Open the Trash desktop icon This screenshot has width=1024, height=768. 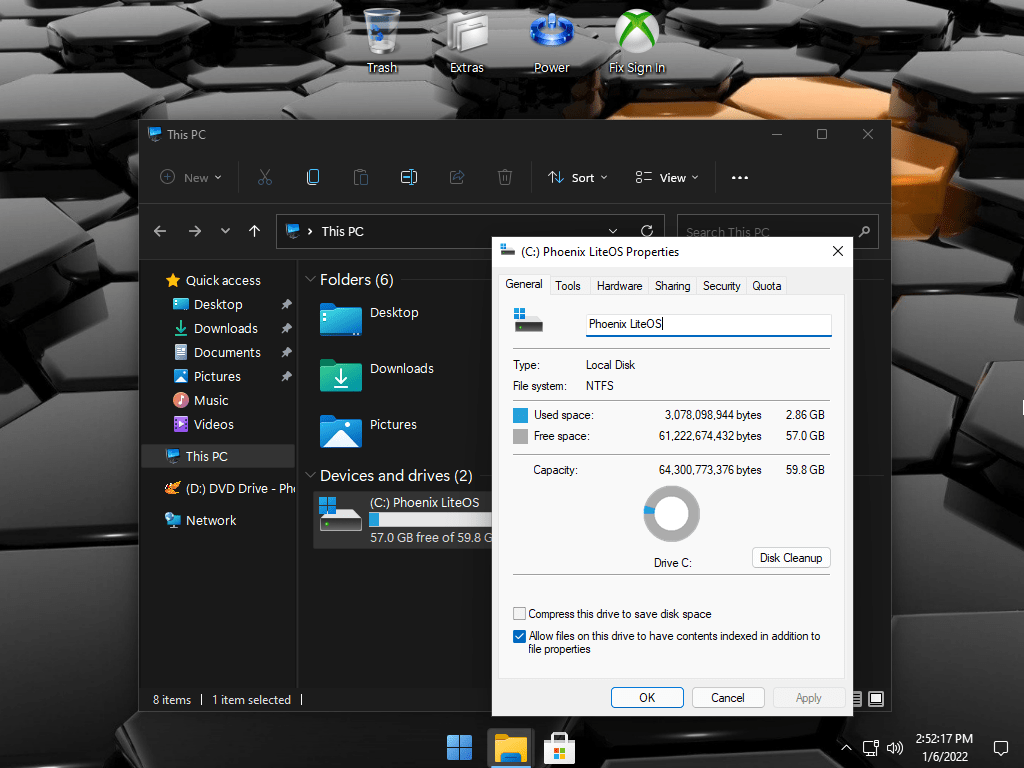click(381, 41)
